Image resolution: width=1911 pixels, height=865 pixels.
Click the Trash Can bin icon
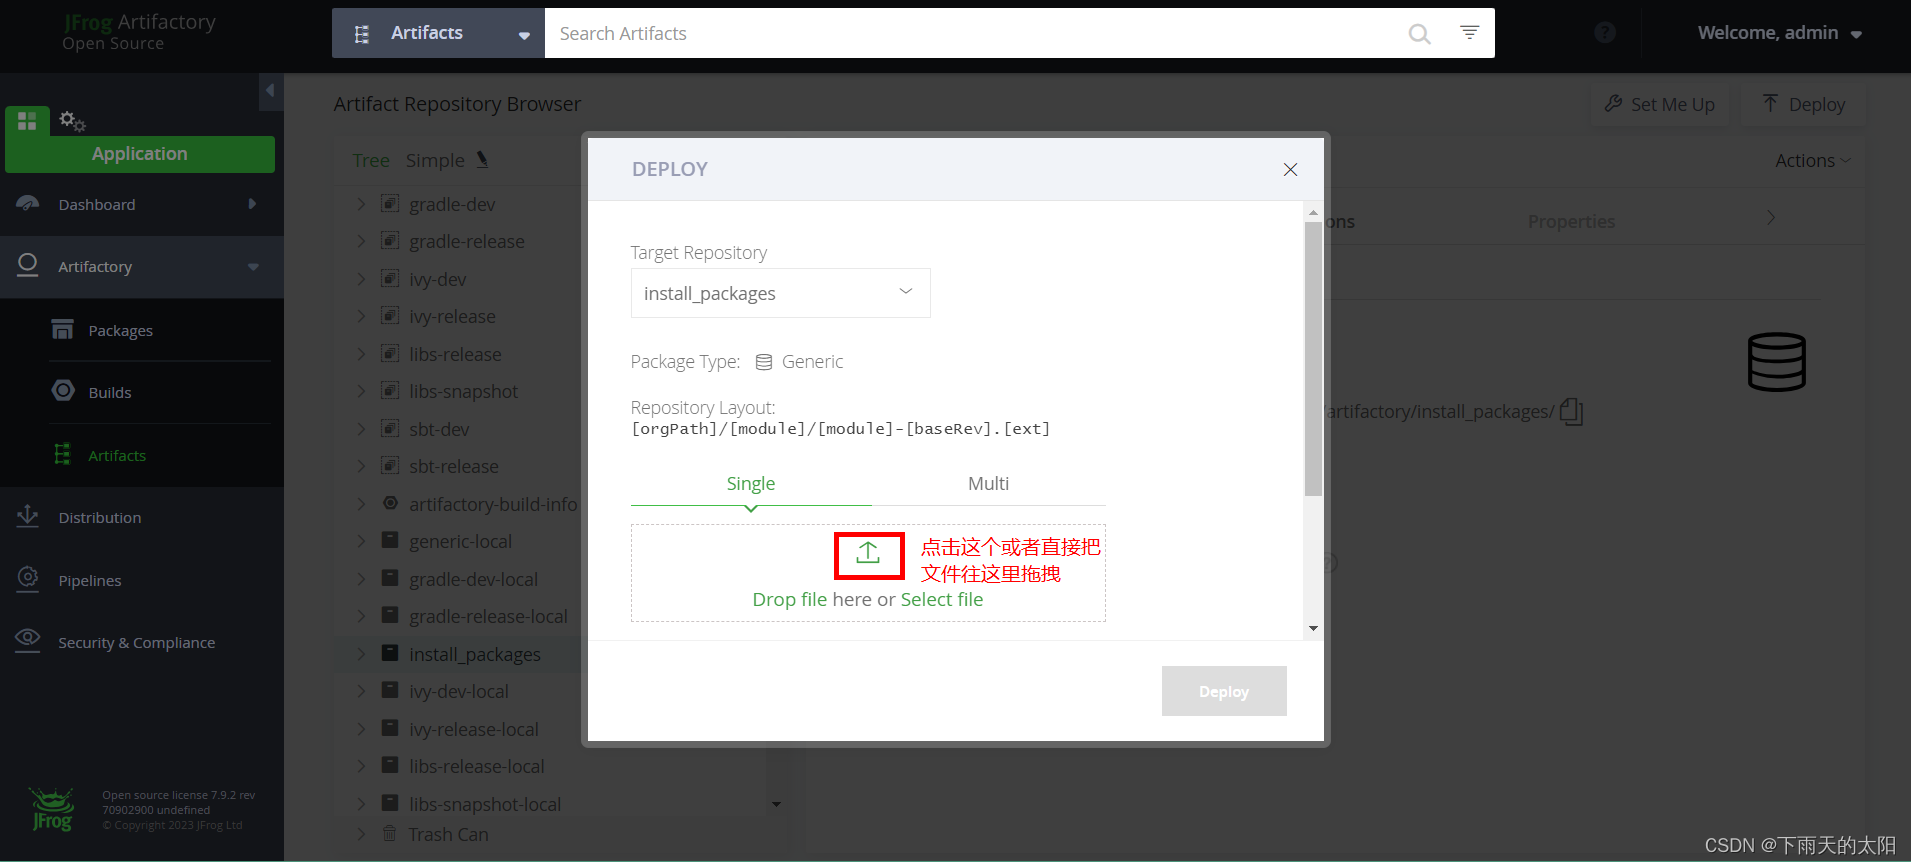click(x=390, y=833)
